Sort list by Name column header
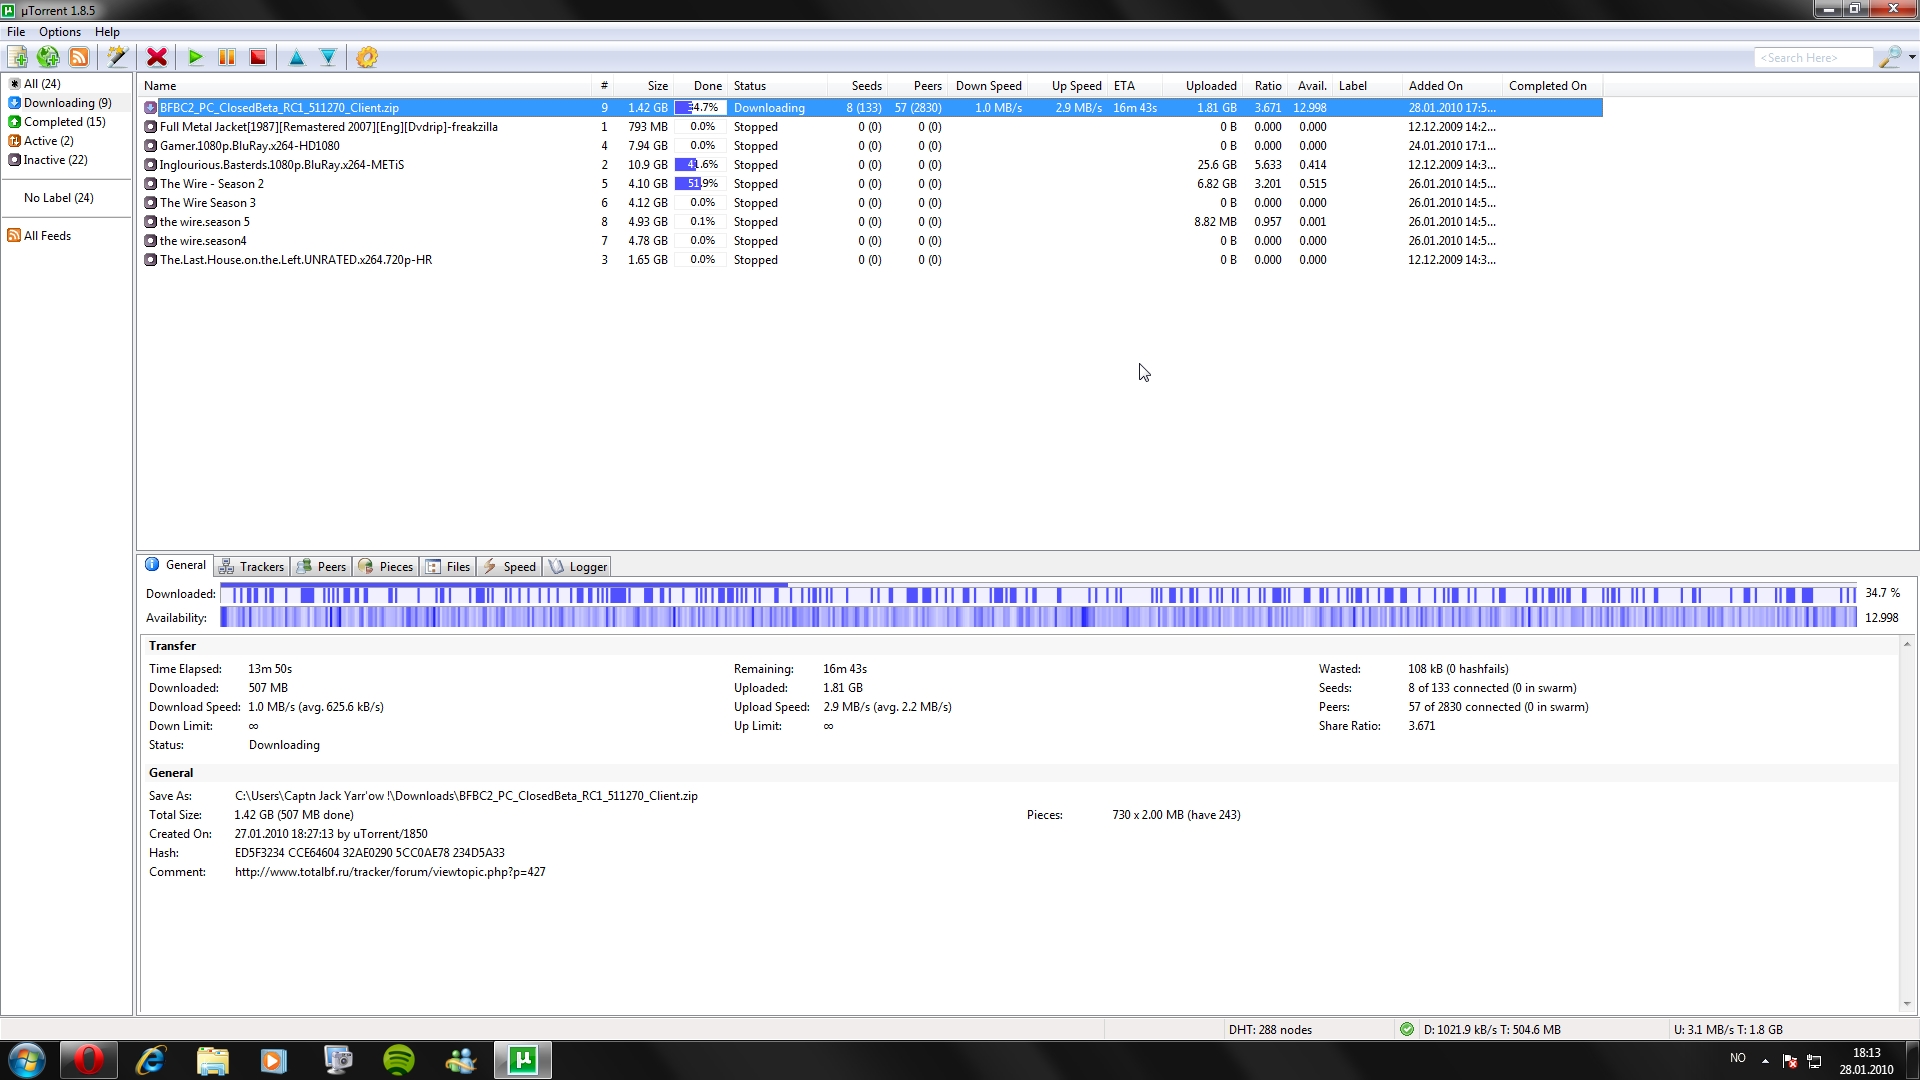Viewport: 1920px width, 1080px height. point(364,86)
